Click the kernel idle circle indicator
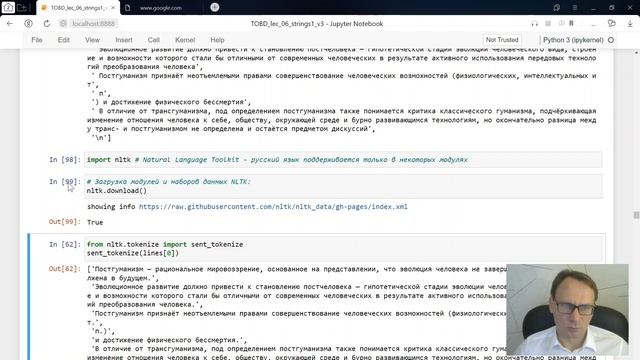This screenshot has height=360, width=640. [611, 40]
